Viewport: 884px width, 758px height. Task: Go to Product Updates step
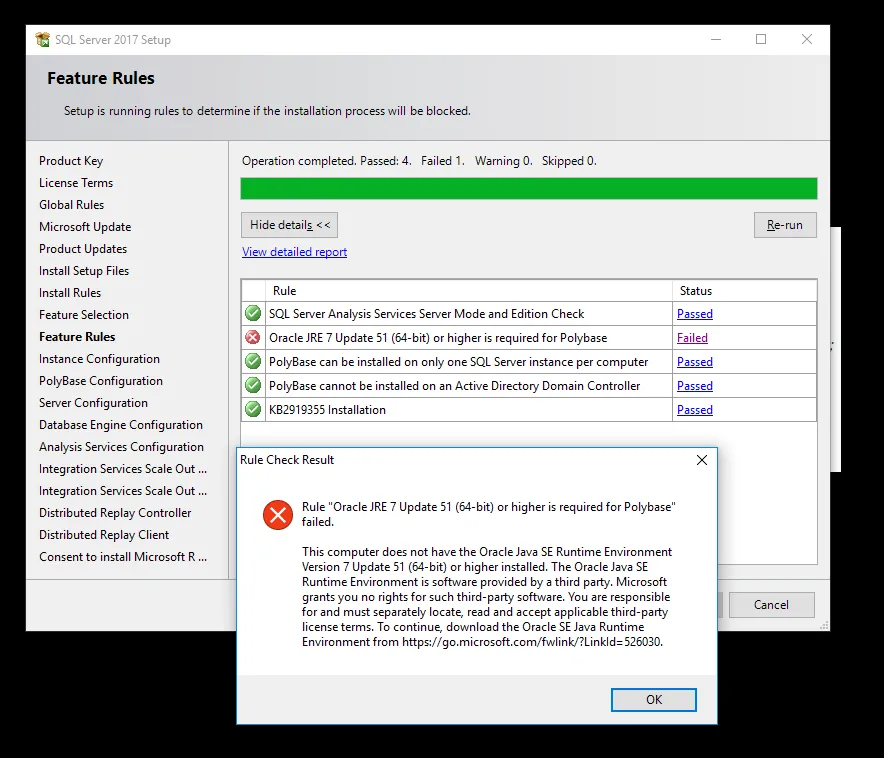tap(83, 249)
